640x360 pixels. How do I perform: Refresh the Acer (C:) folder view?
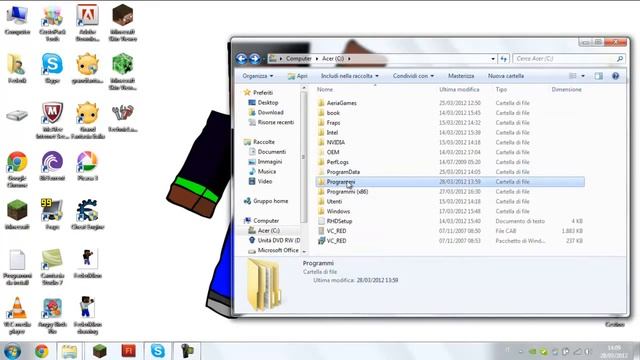click(x=504, y=59)
